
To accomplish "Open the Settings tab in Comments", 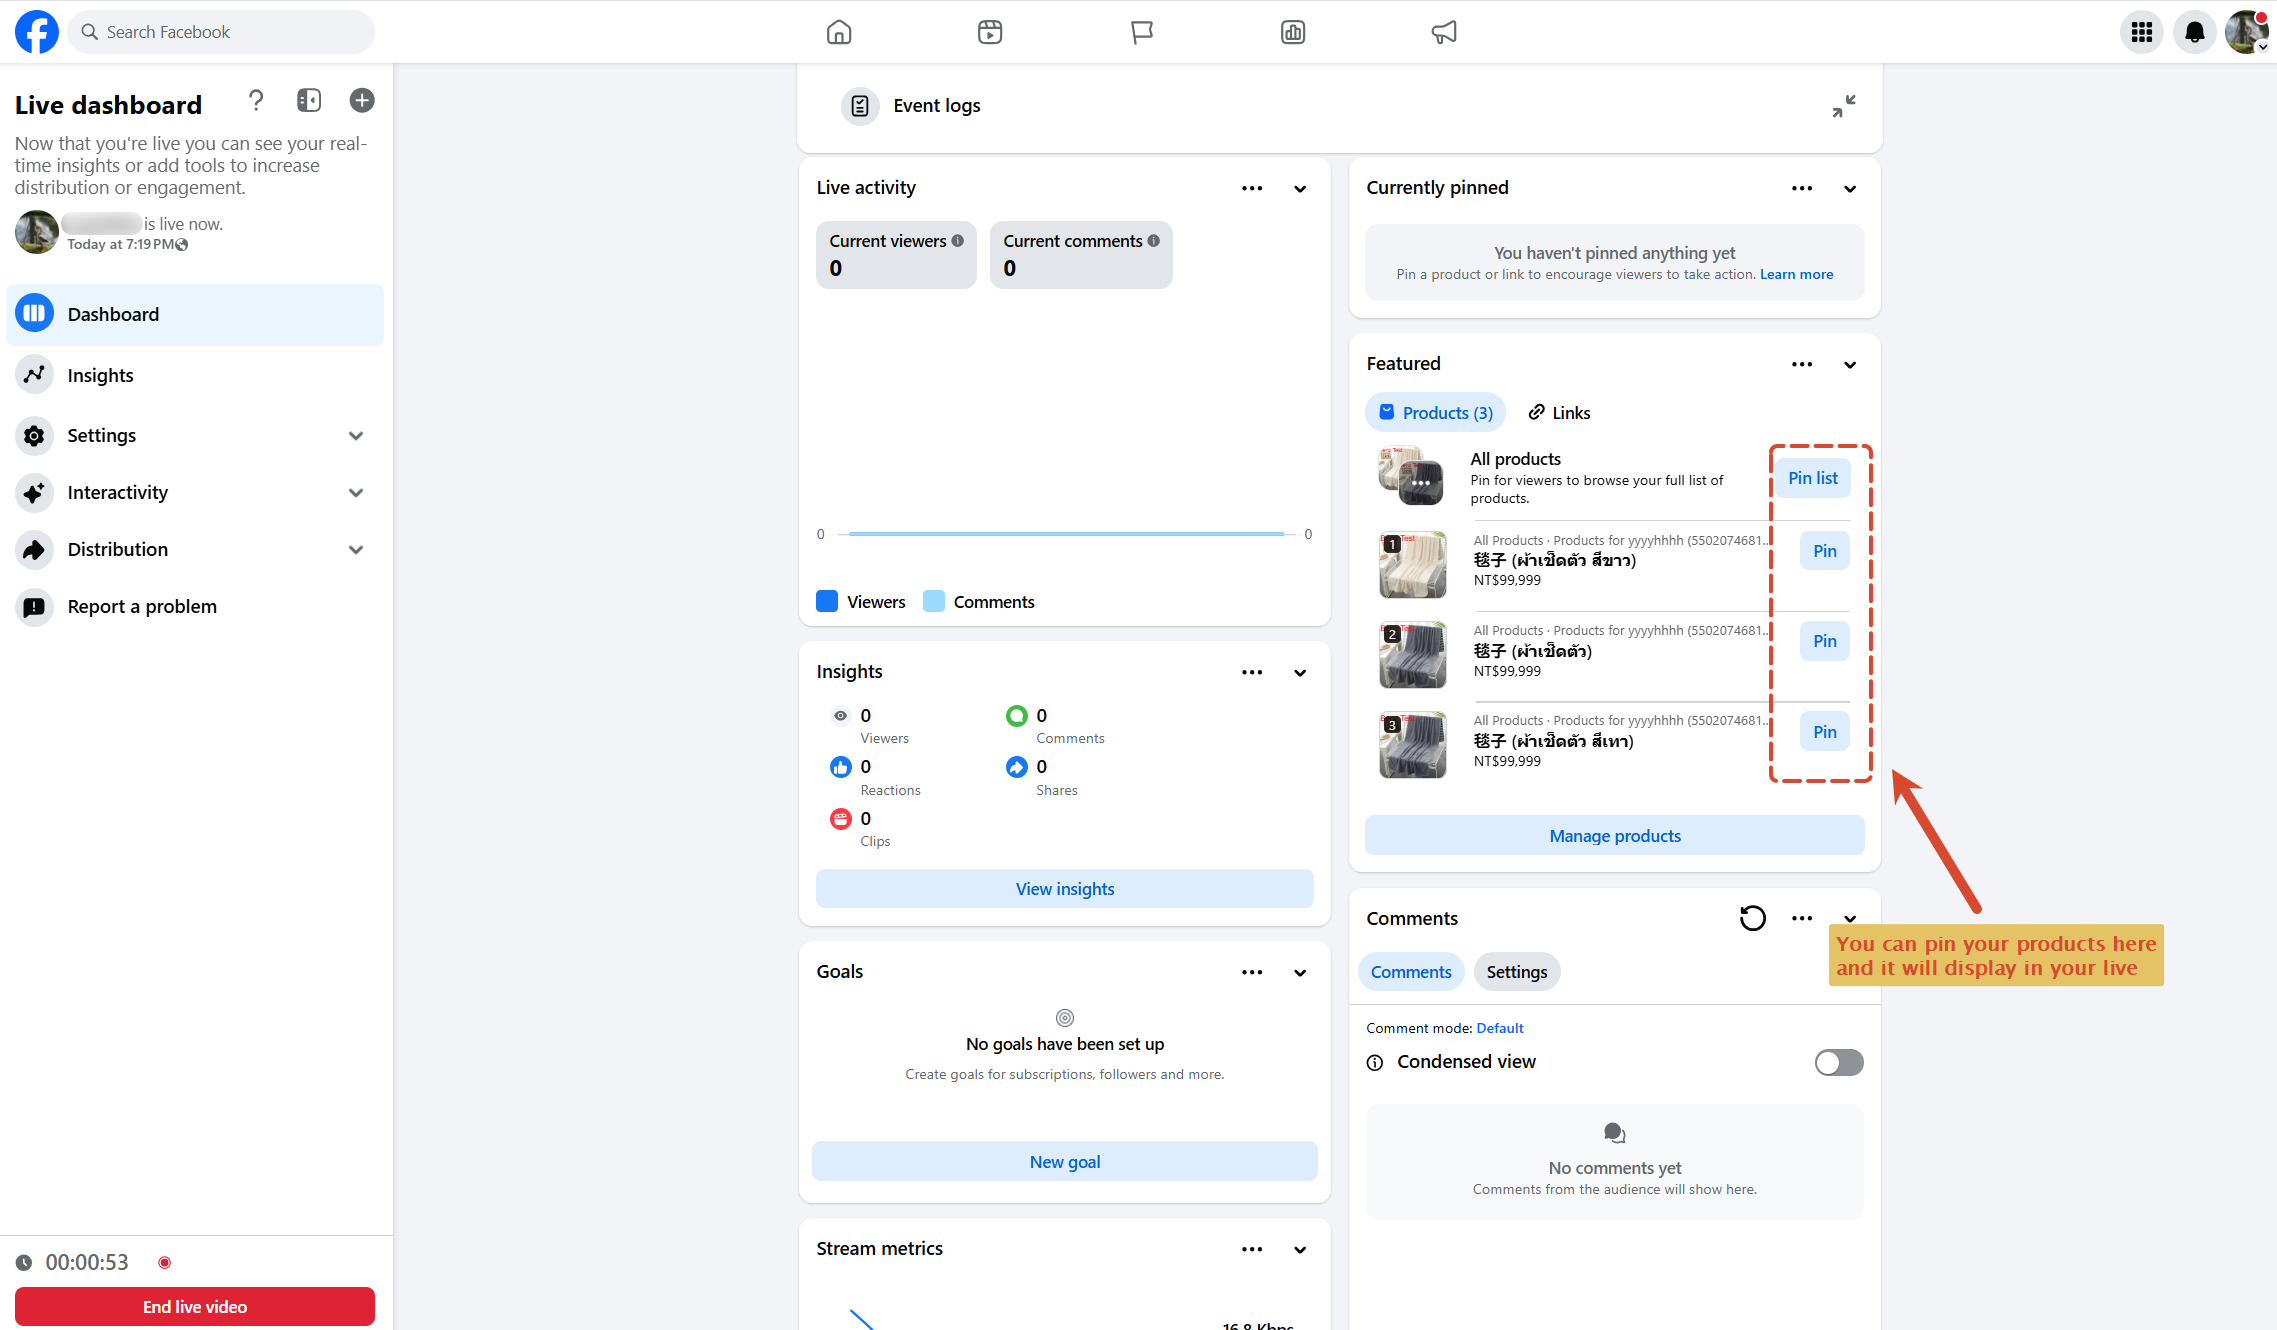I will point(1516,972).
